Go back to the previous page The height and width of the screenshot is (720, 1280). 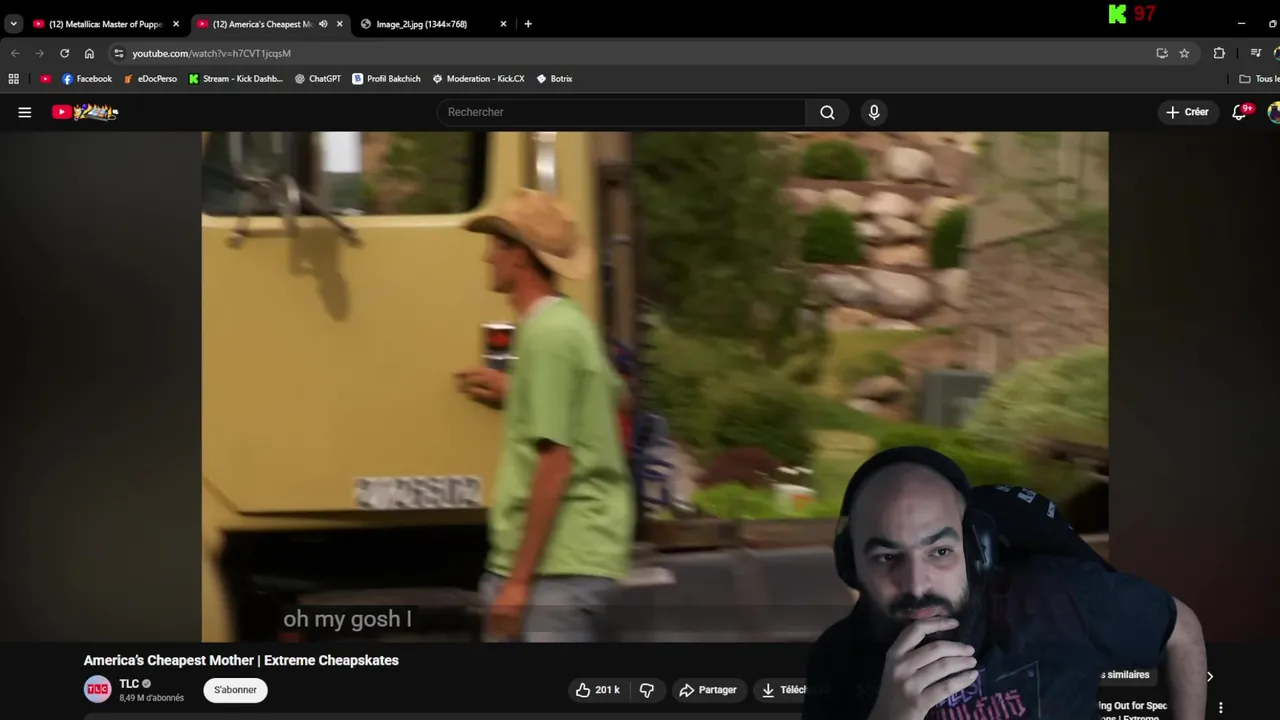point(15,53)
